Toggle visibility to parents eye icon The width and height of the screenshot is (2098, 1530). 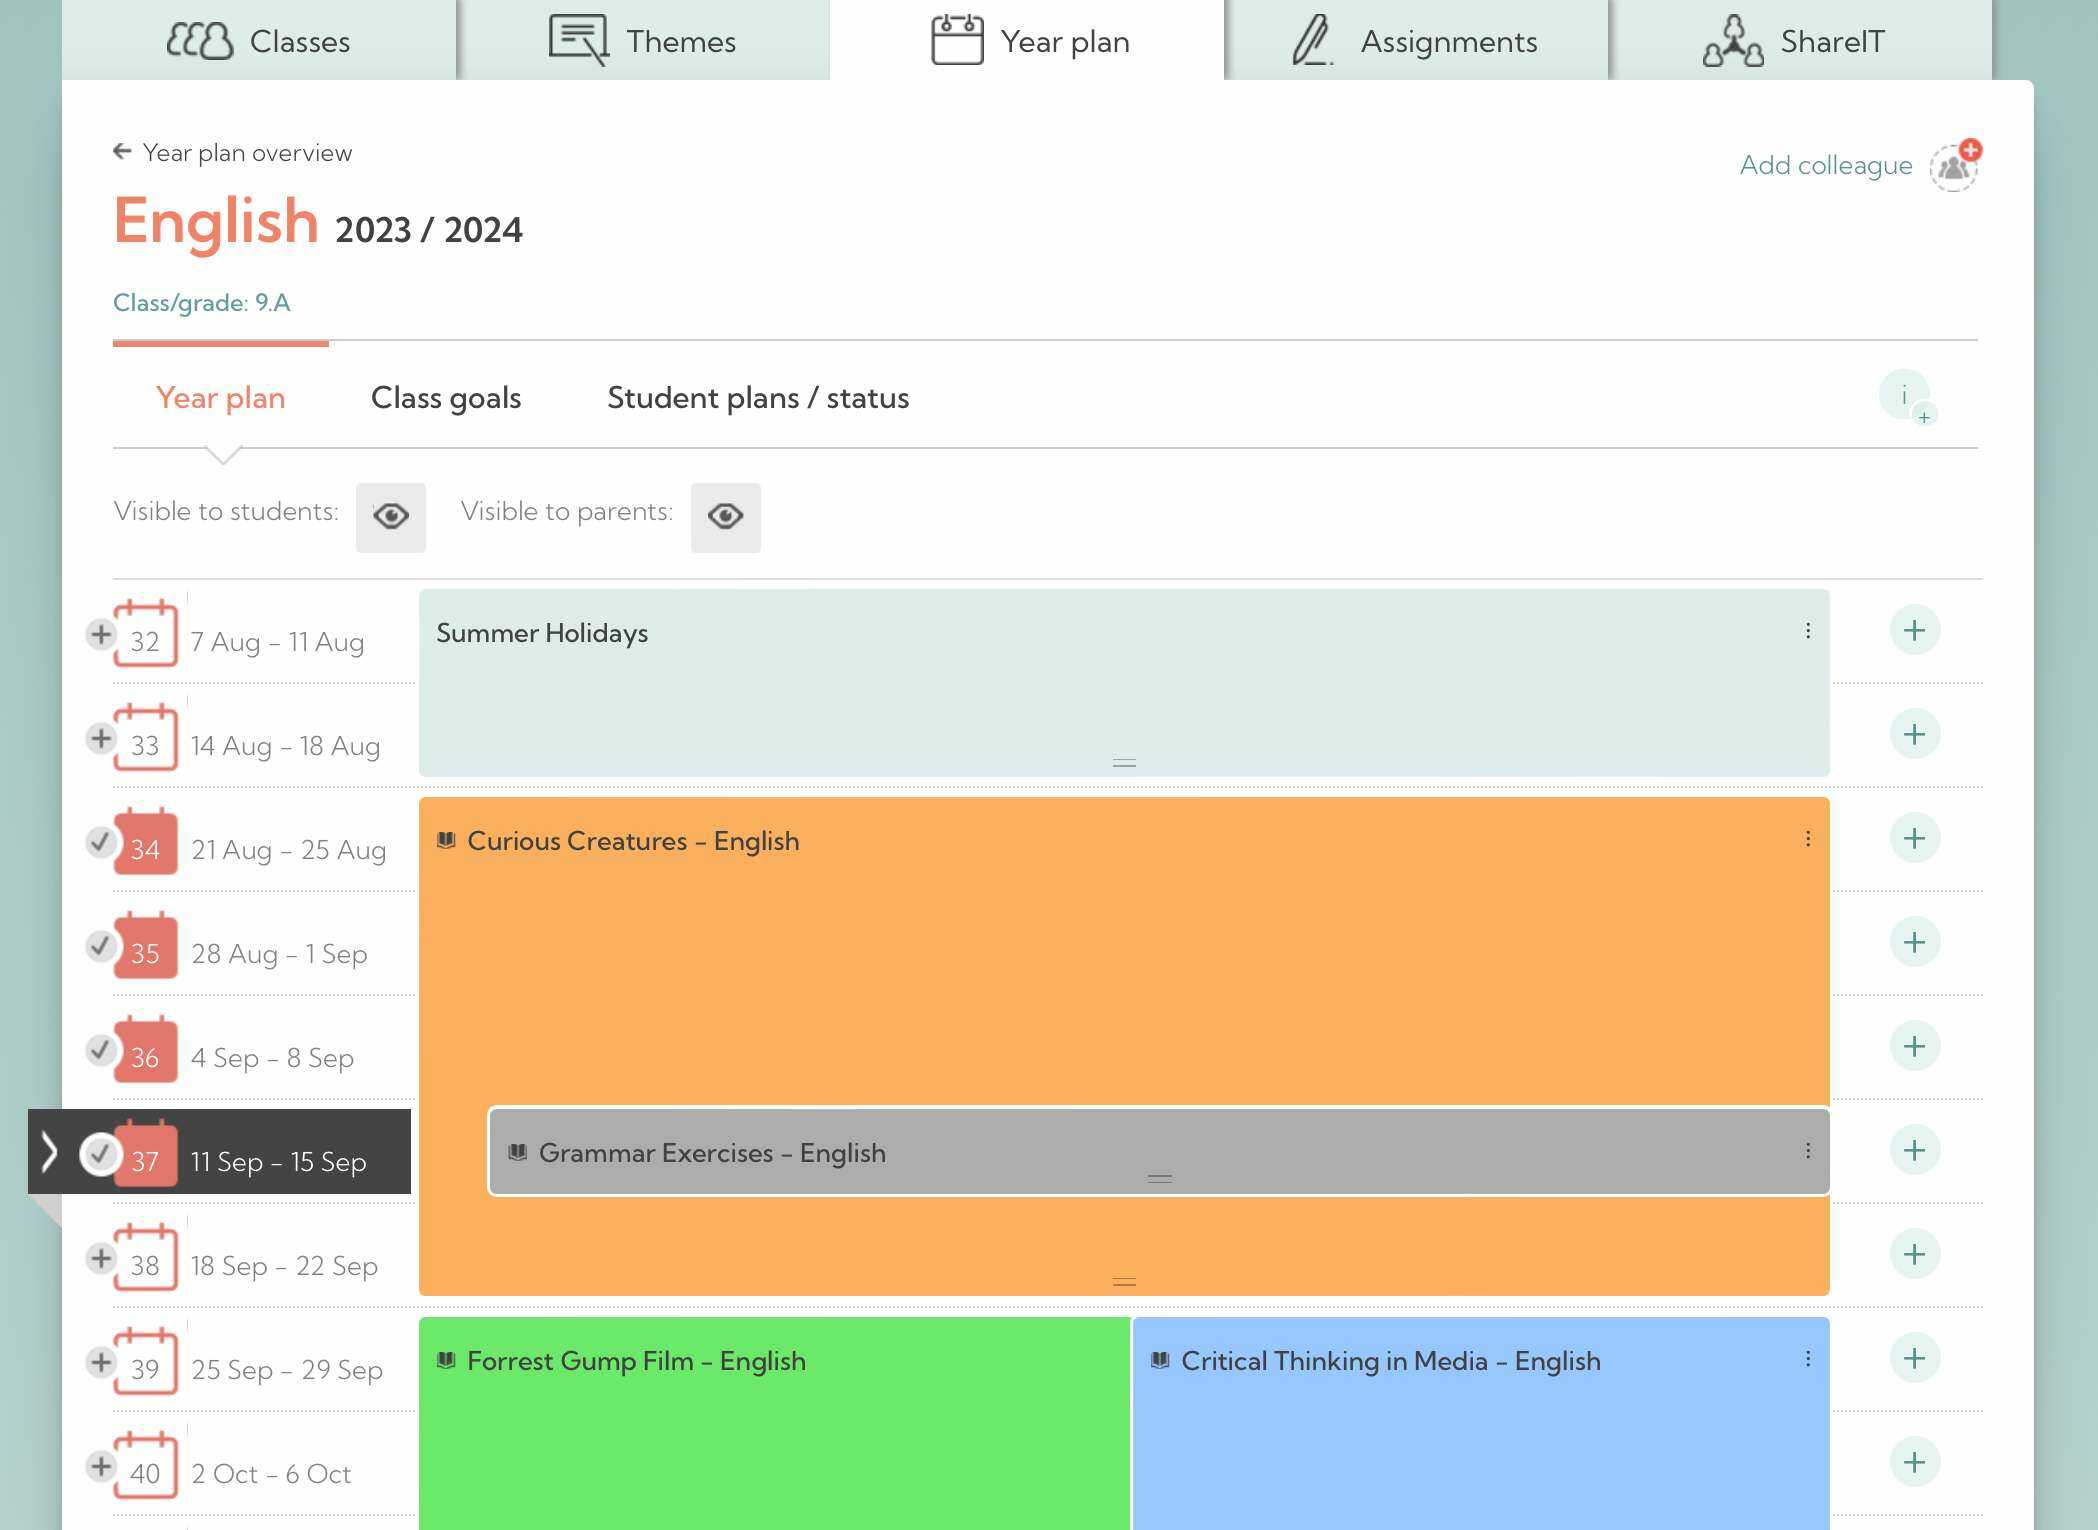(x=726, y=517)
